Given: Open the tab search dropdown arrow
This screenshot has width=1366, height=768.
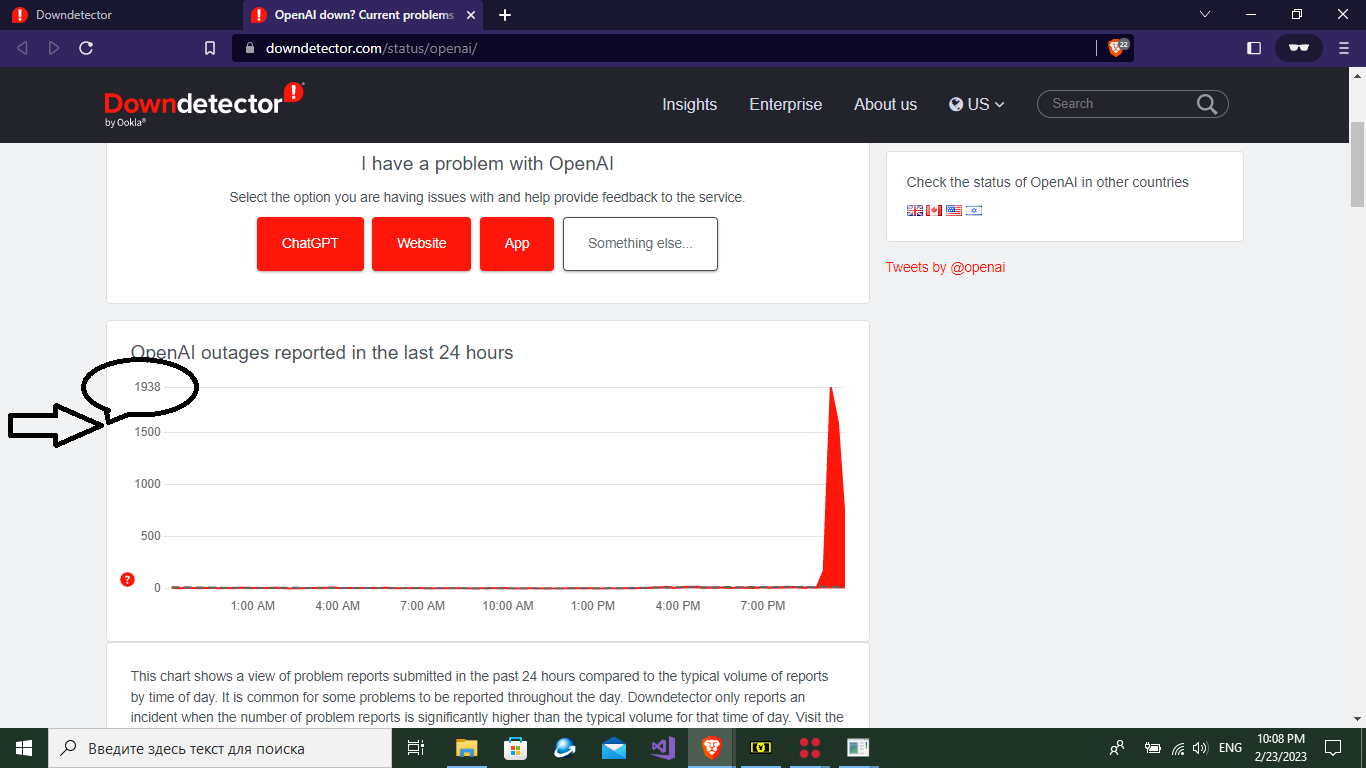Looking at the screenshot, I should 1205,15.
